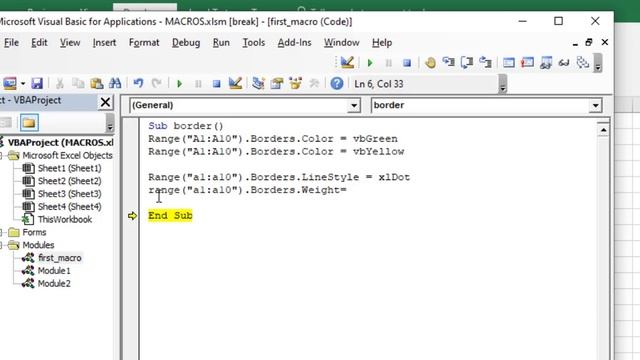The width and height of the screenshot is (640, 360).
Task: Click View Microsoft Excel icon
Action: [x=10, y=84]
